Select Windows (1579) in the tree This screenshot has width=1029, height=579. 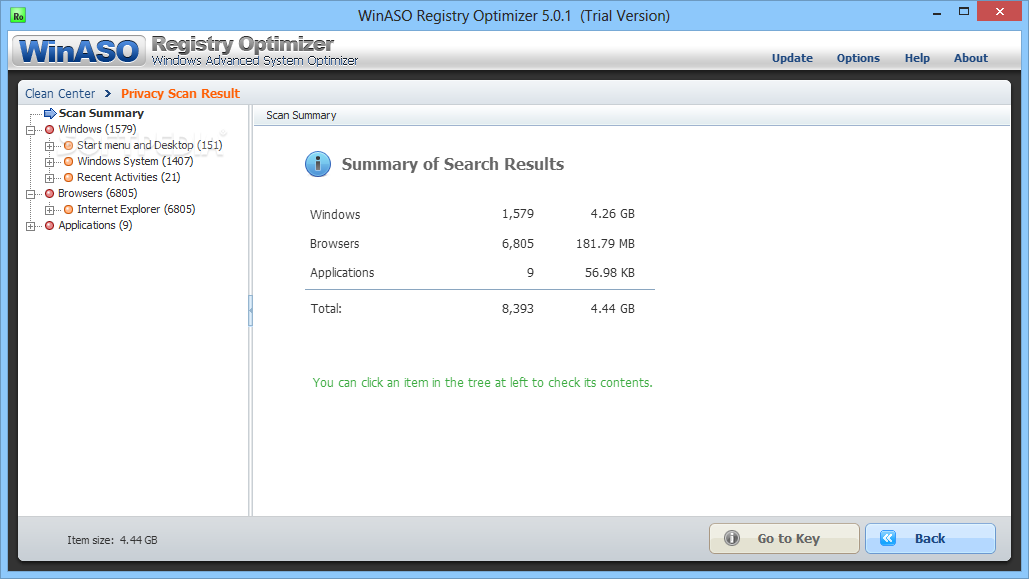(x=97, y=129)
